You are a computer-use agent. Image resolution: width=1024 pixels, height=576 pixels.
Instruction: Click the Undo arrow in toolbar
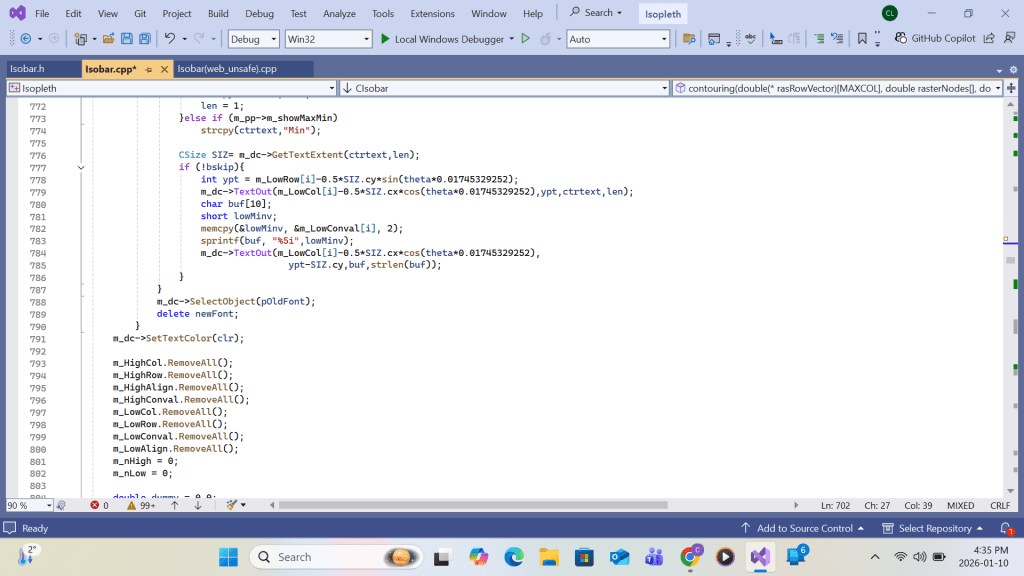click(x=170, y=39)
